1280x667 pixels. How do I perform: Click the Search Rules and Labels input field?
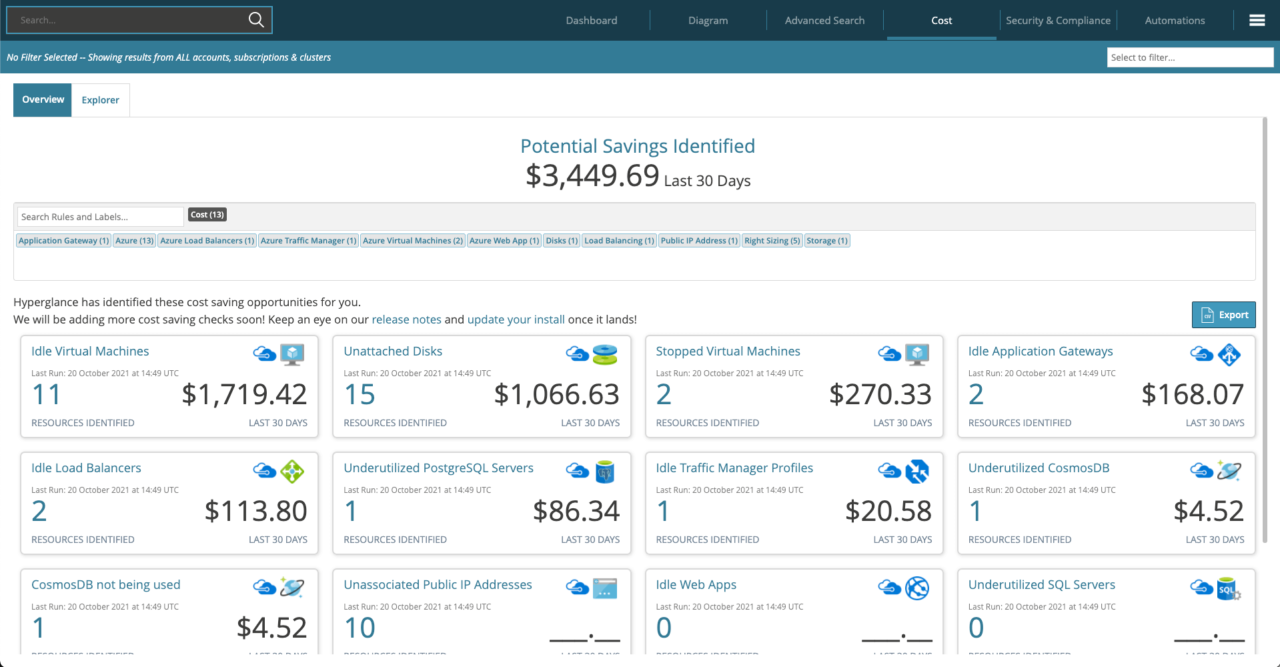(97, 216)
